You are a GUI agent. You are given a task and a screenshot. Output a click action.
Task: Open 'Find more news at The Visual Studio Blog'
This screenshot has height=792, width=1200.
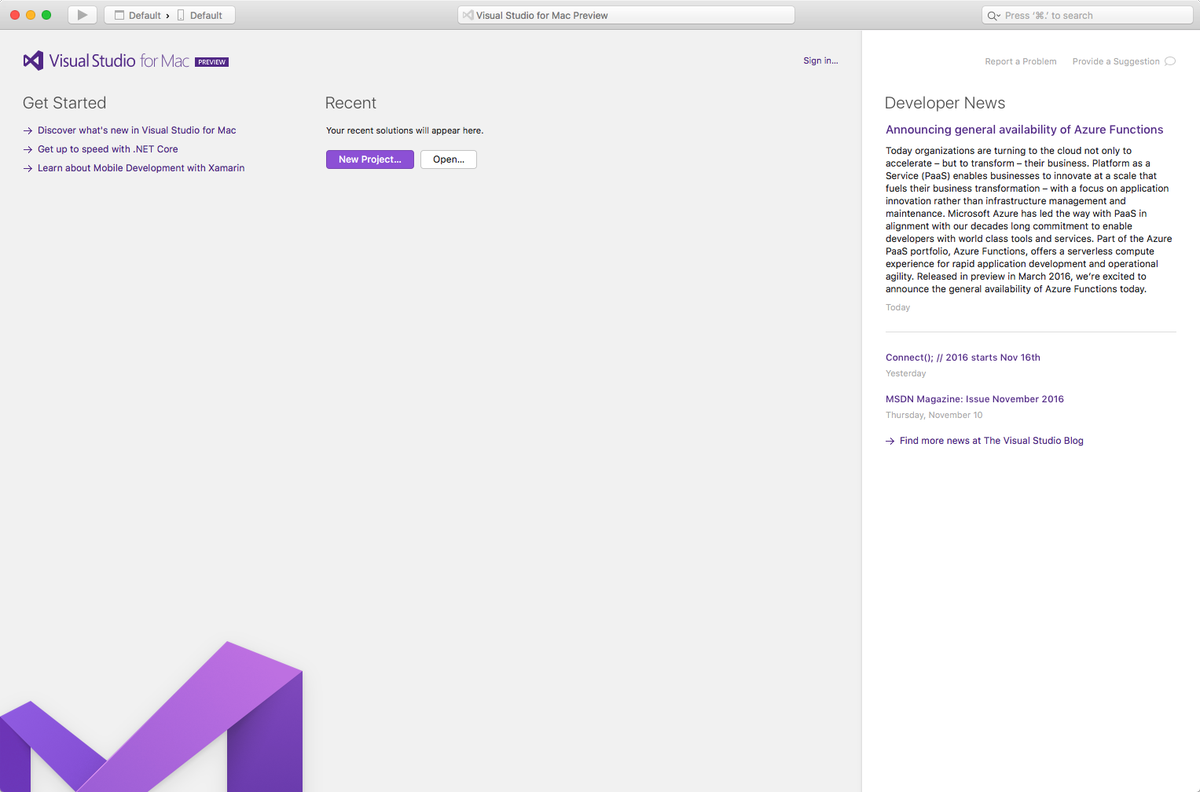(x=990, y=441)
